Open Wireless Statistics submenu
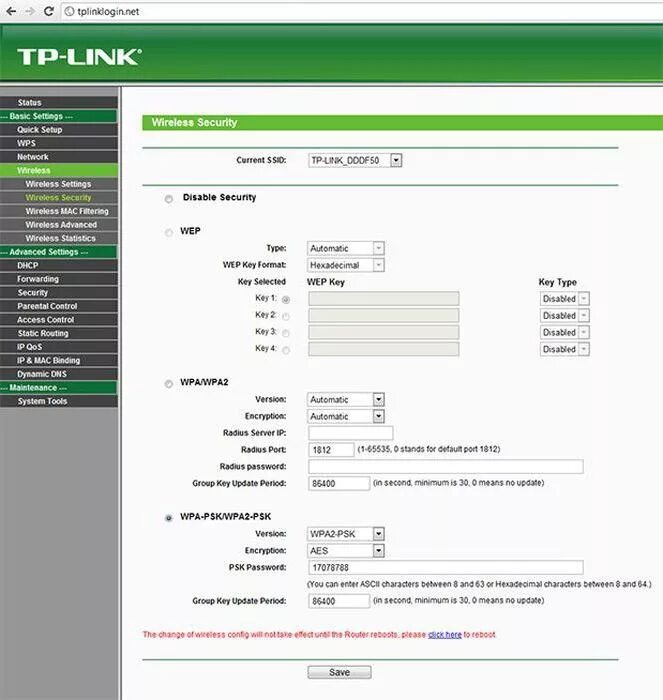663x700 pixels. click(x=59, y=238)
